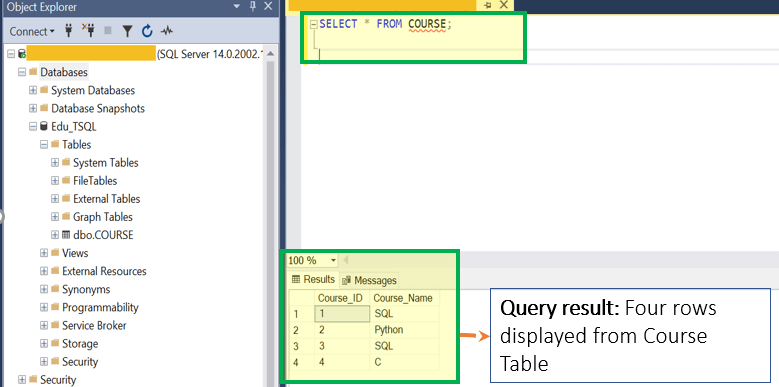
Task: Click the Disconnect plug icon in toolbar
Action: coord(88,31)
